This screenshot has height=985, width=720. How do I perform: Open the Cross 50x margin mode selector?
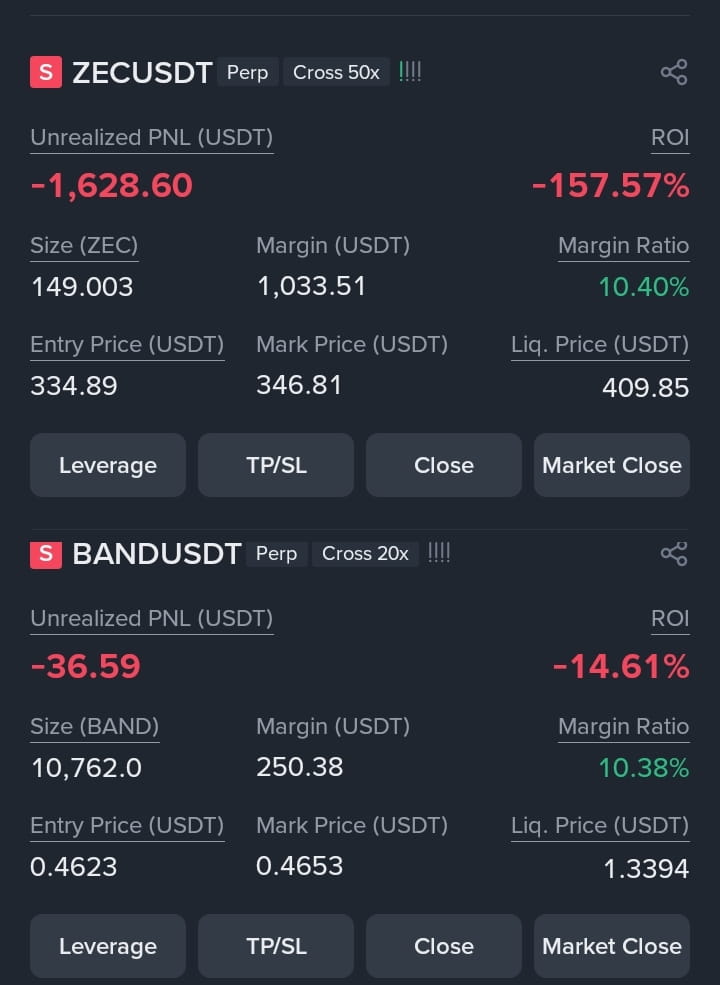point(336,72)
